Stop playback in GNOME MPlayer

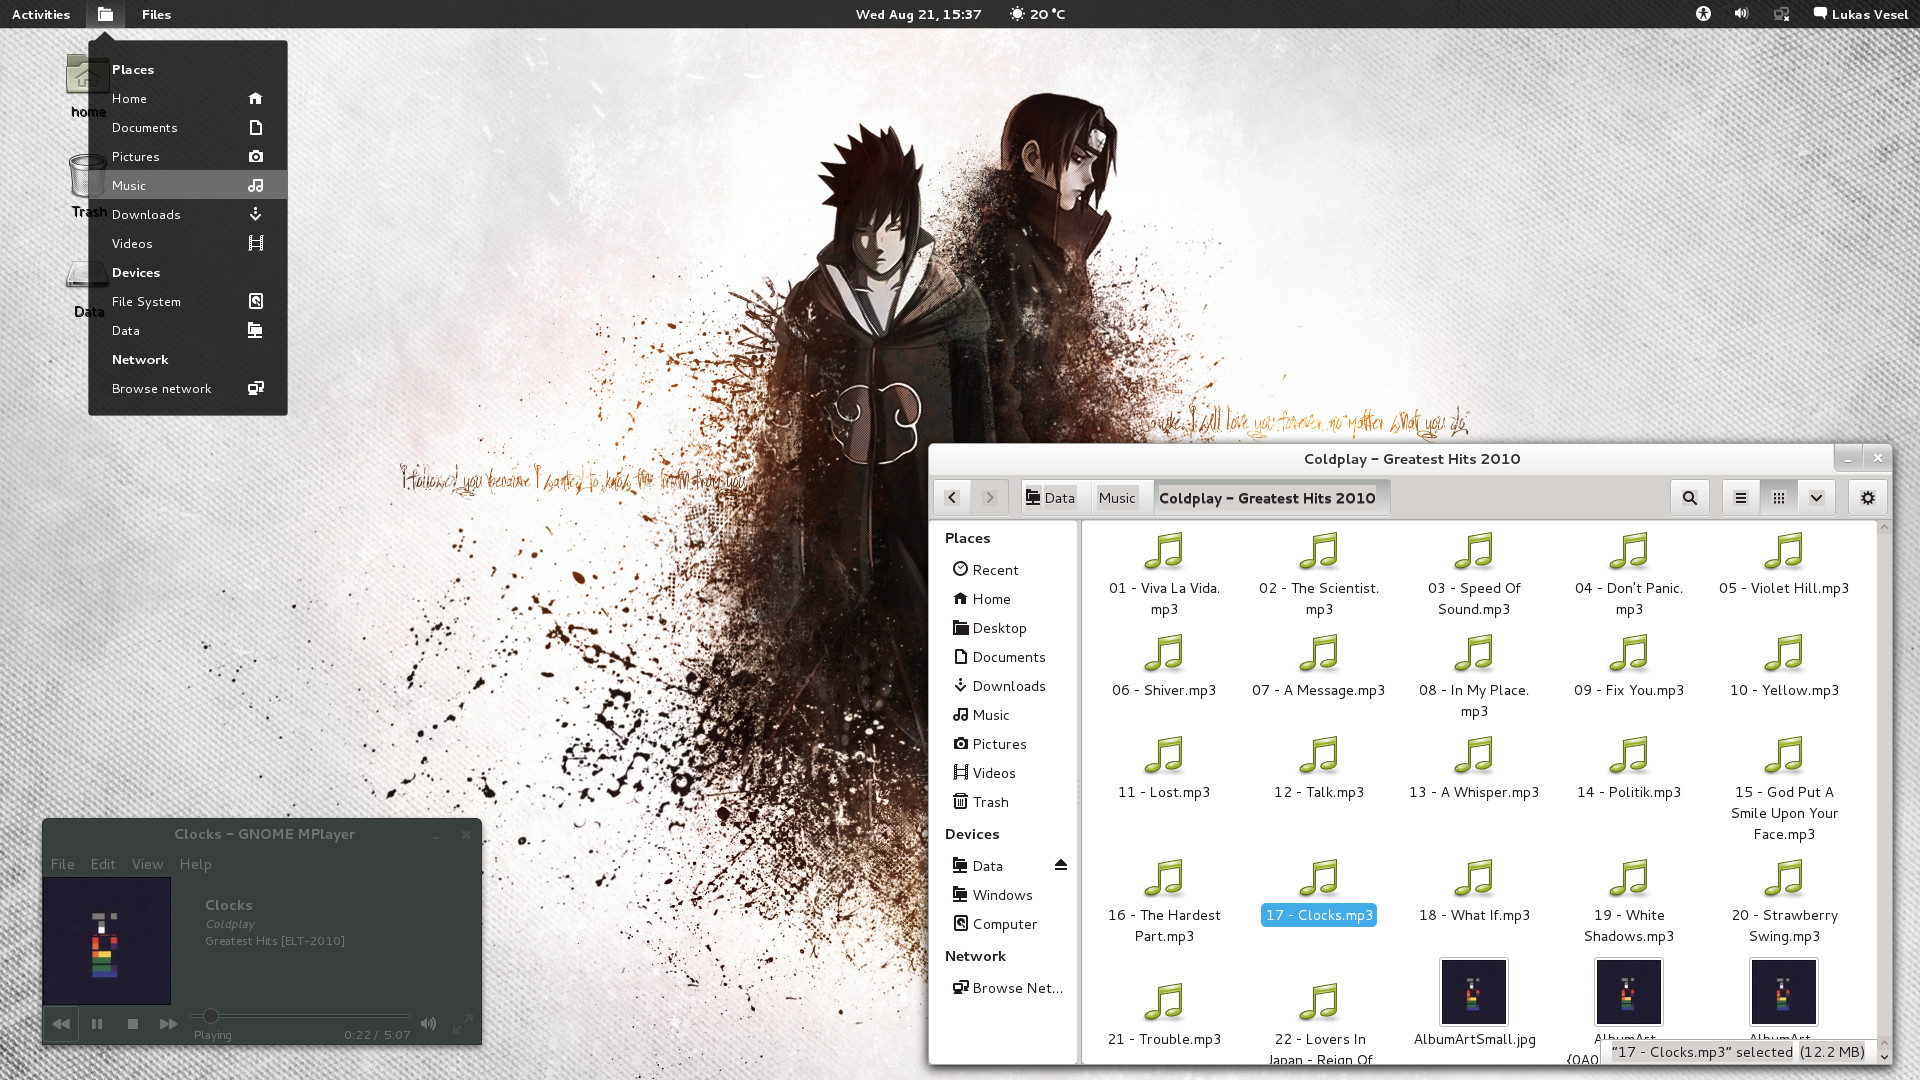click(133, 1023)
